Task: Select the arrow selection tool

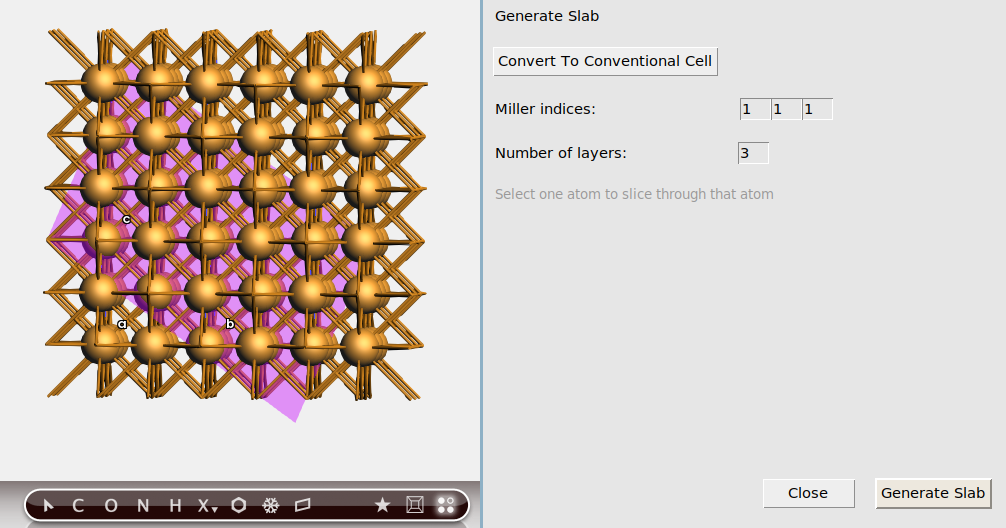Action: (48, 506)
